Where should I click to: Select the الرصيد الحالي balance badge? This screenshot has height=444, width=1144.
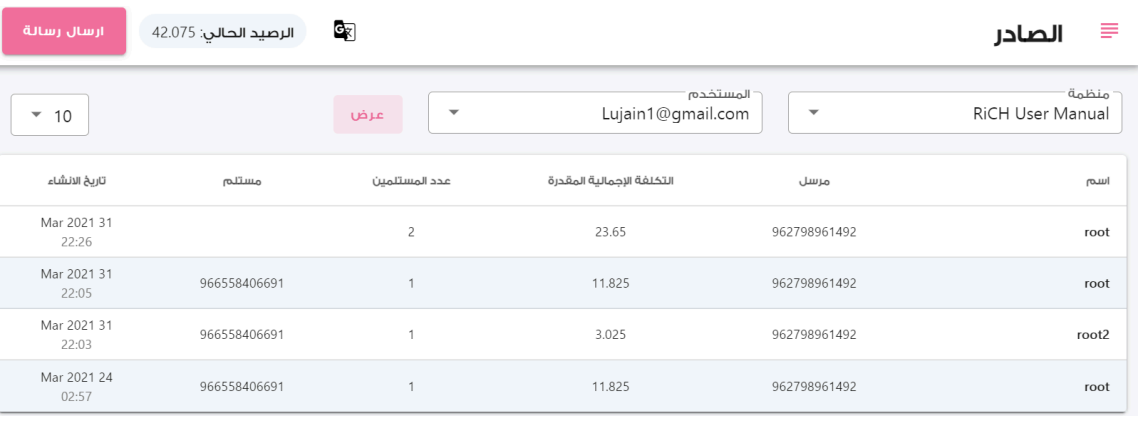coord(223,31)
